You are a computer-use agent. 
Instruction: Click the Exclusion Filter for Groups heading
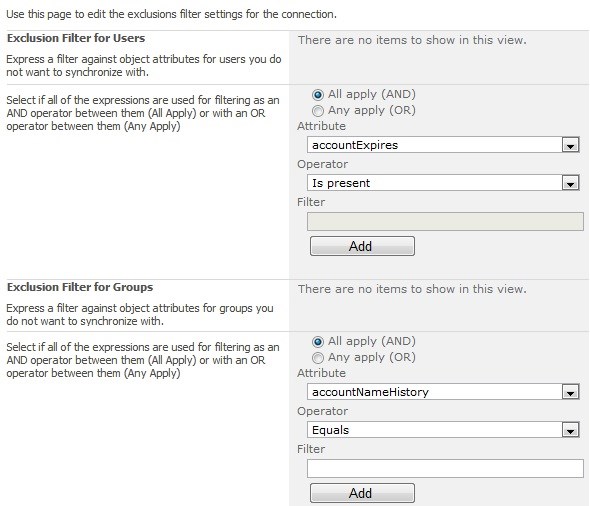click(80, 287)
